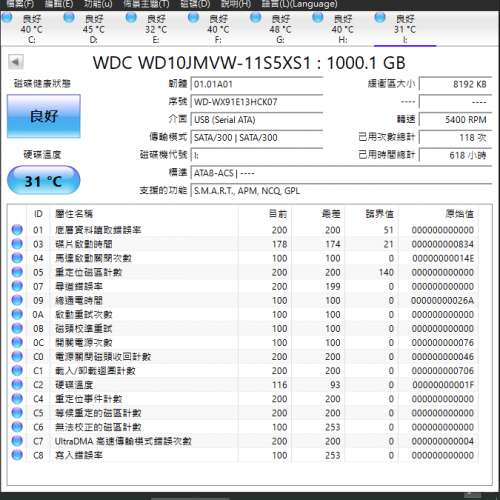Click rotation rate value 5400 RPM
500x500 pixels.
(x=455, y=119)
